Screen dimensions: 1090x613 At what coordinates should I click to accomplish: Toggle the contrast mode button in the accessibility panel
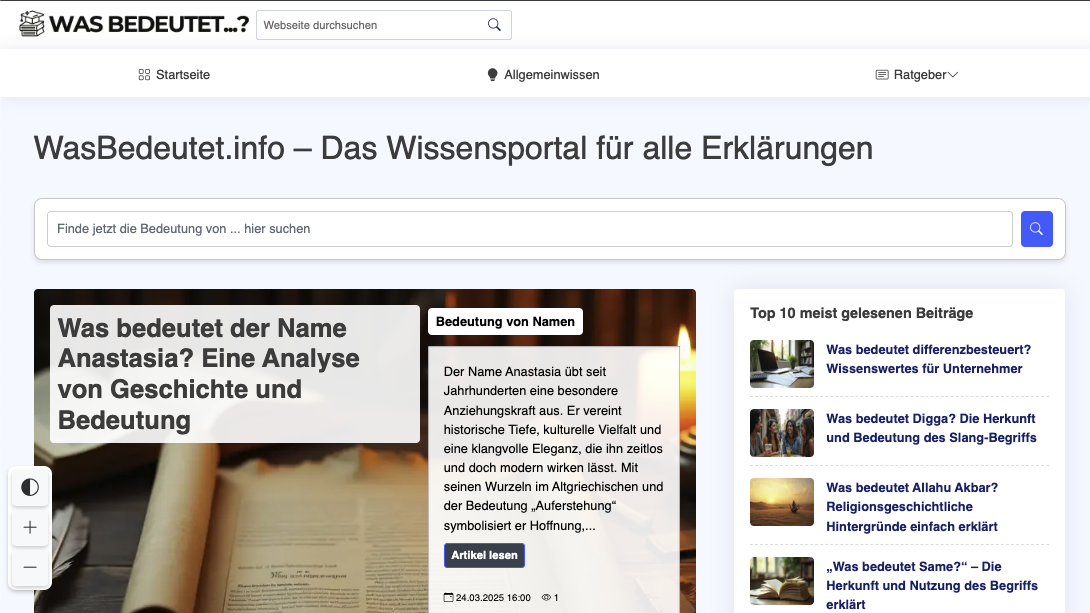pyautogui.click(x=30, y=487)
